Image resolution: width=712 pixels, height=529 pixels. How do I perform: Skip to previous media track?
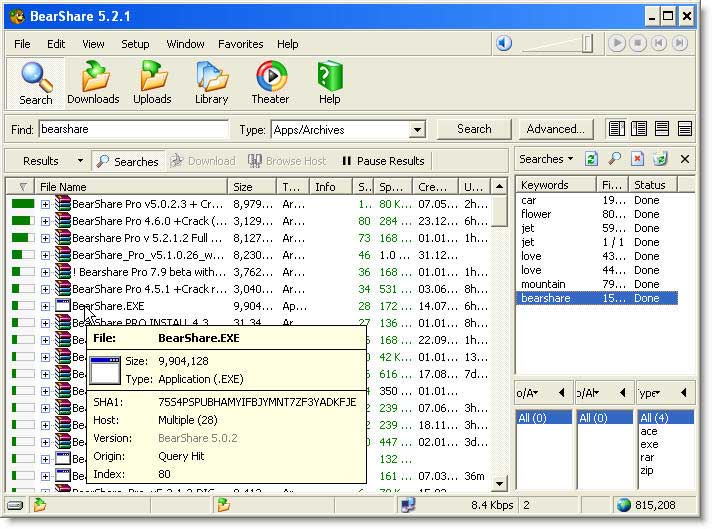[659, 43]
